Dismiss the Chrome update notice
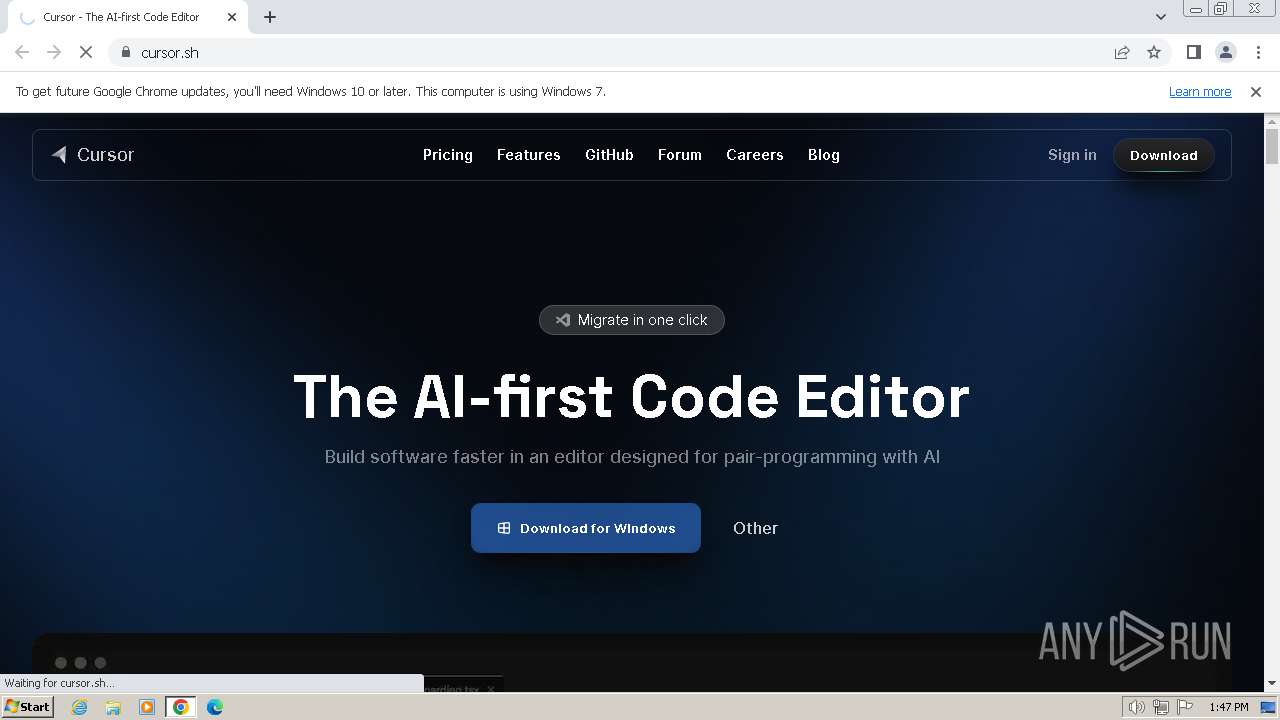The width and height of the screenshot is (1280, 720). [x=1256, y=91]
